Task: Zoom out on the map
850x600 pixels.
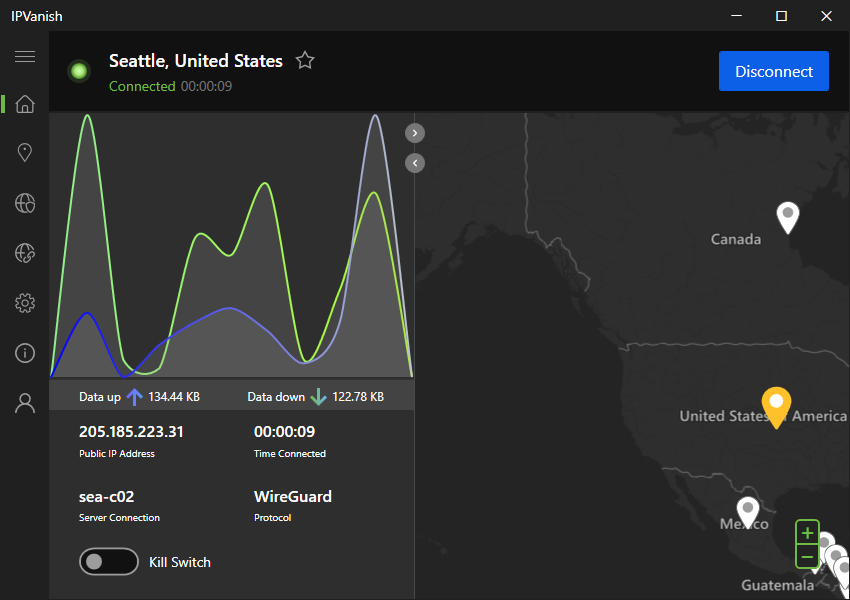Action: [x=807, y=556]
